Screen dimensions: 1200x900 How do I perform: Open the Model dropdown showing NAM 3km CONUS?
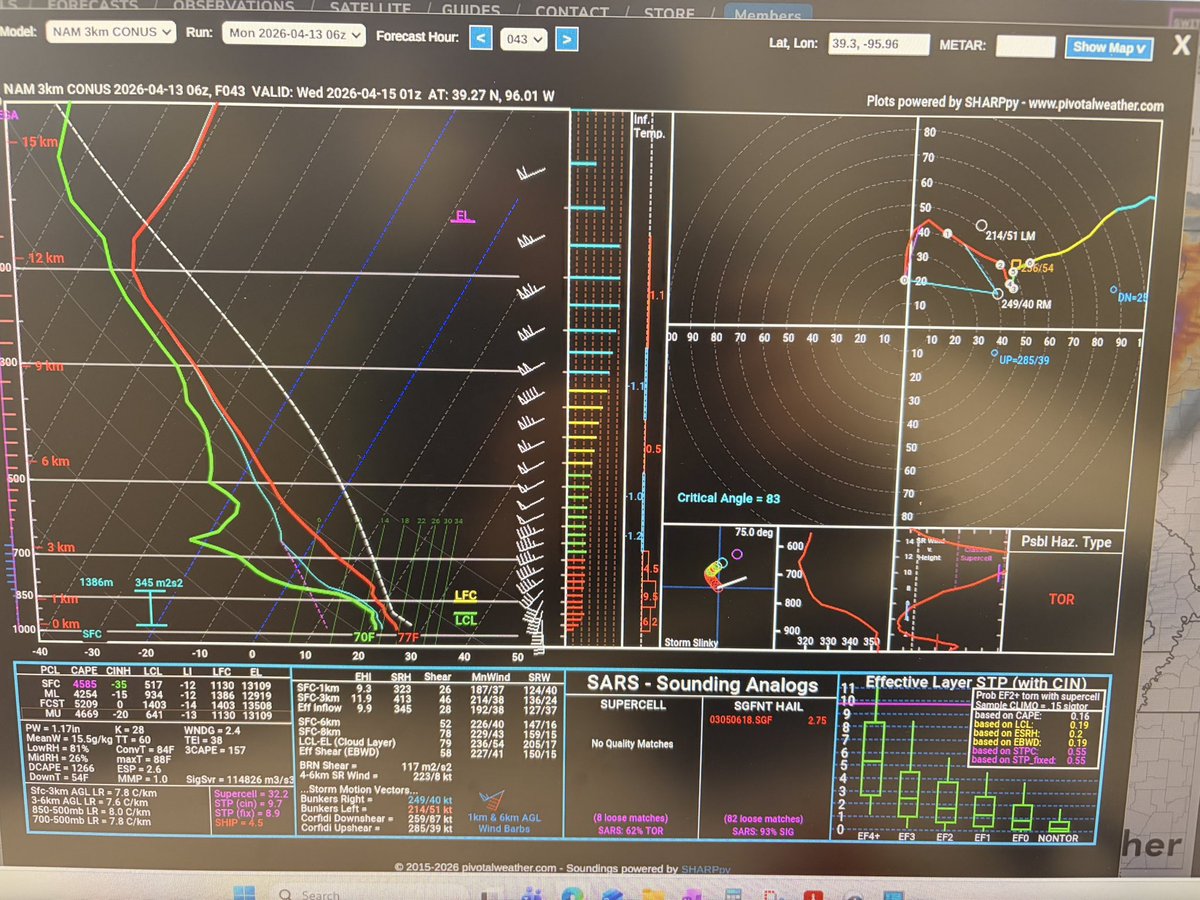click(111, 33)
